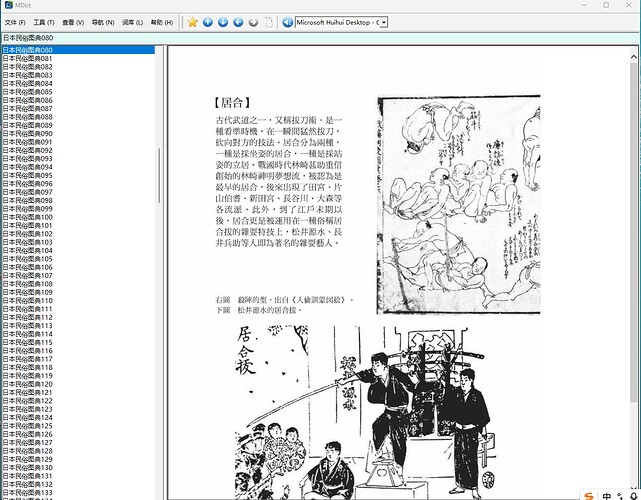The width and height of the screenshot is (641, 500).
Task: Open the 导航 (N) menu
Action: 103,22
